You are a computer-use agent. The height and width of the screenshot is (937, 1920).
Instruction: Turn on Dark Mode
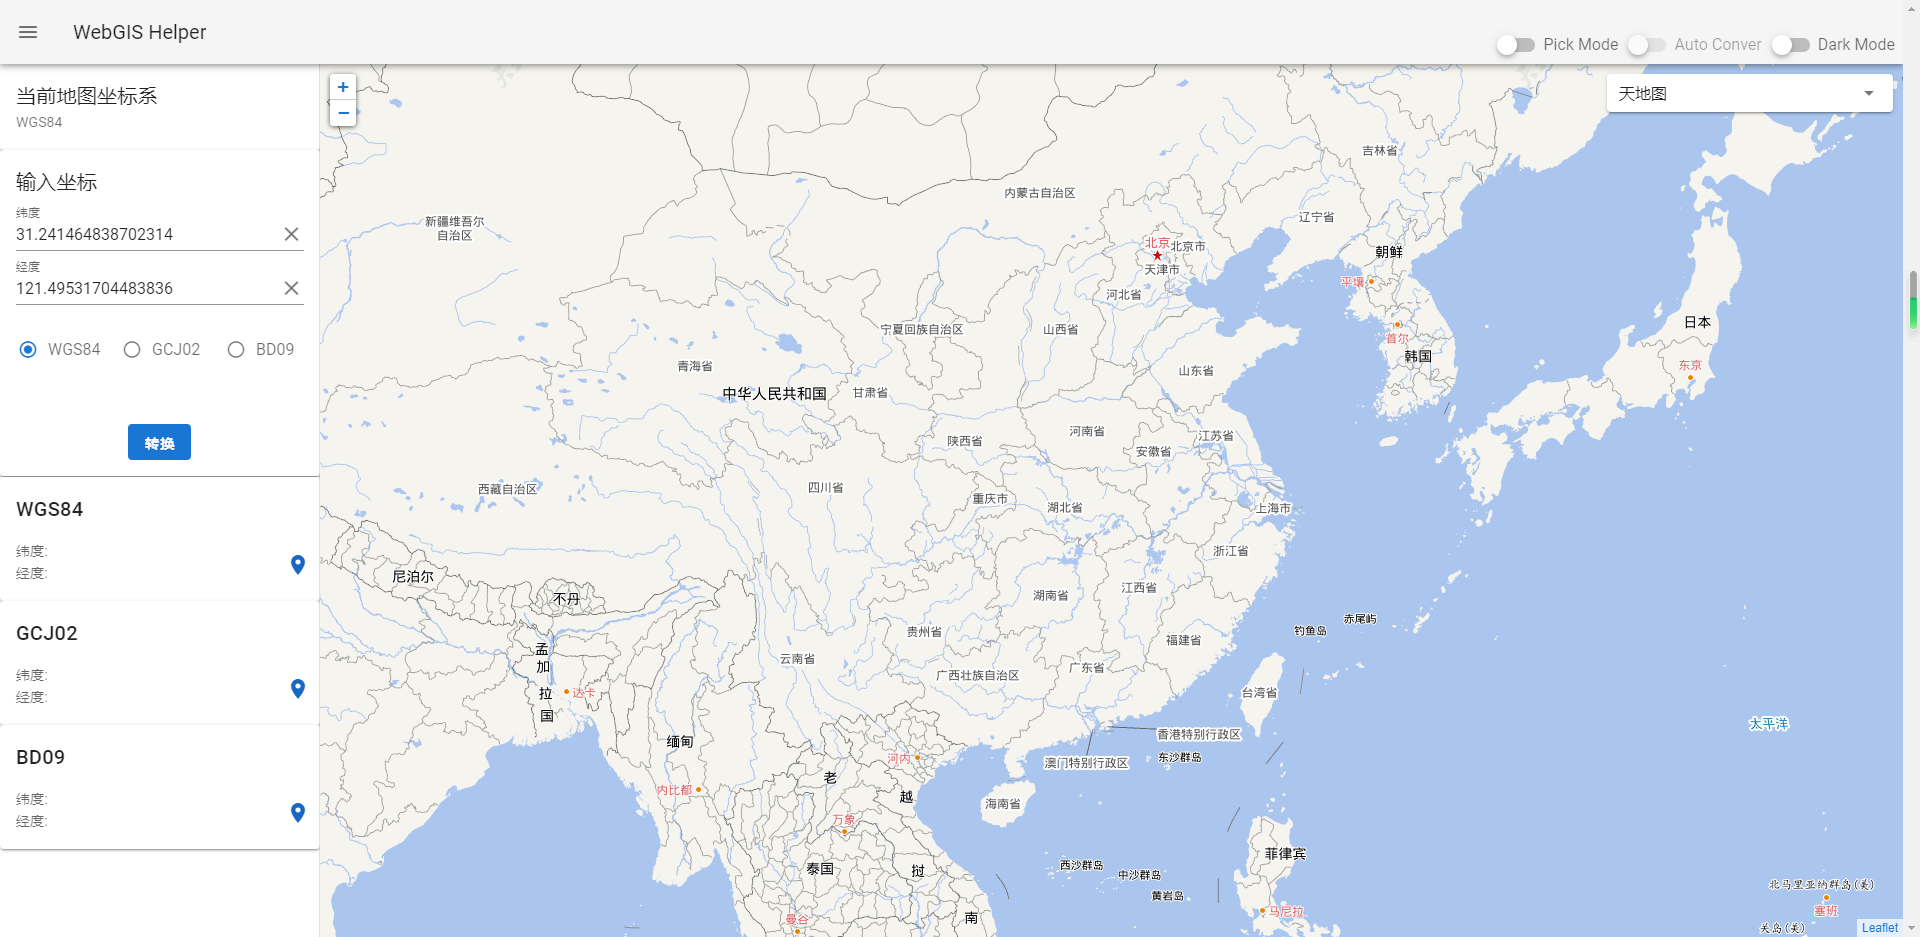(x=1790, y=45)
